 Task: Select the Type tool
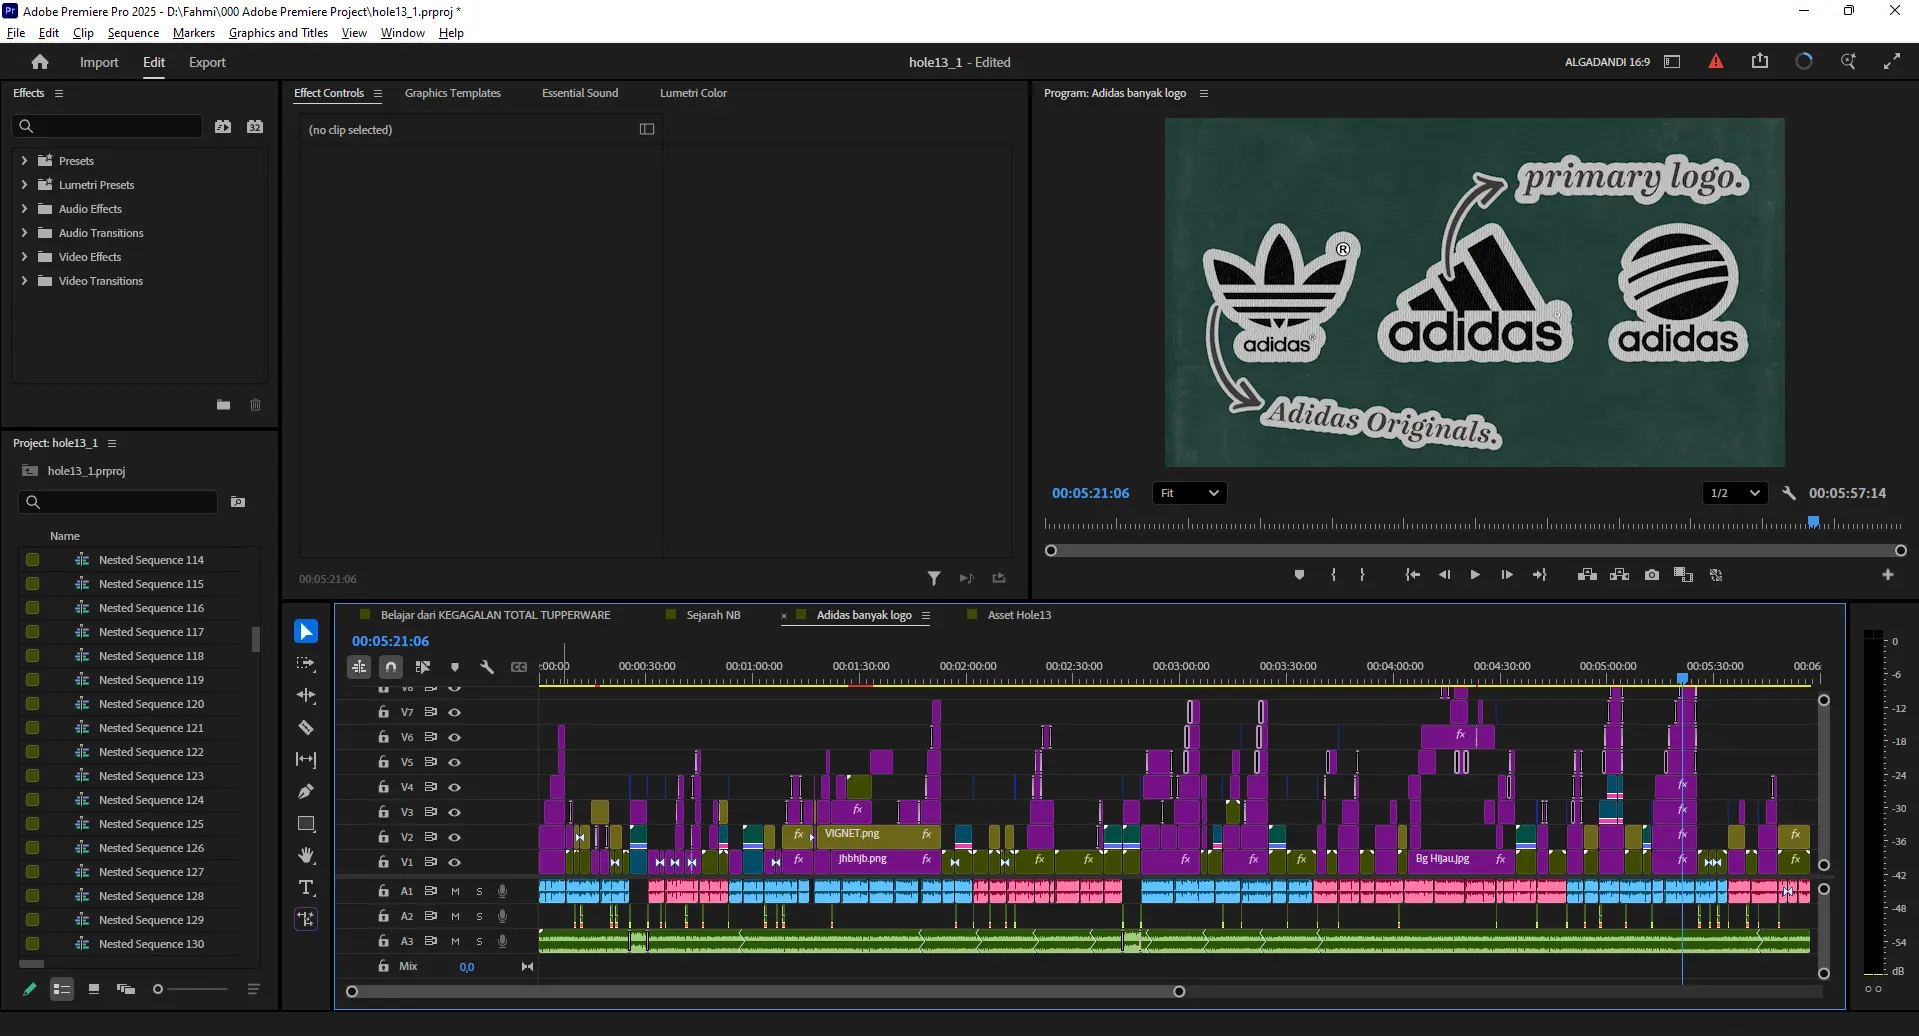tap(306, 888)
